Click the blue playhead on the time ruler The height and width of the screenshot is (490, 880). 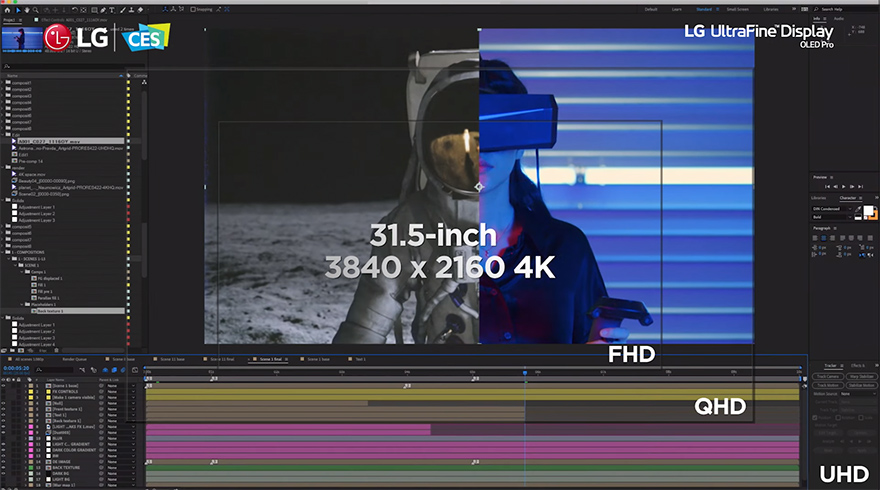pyautogui.click(x=525, y=373)
